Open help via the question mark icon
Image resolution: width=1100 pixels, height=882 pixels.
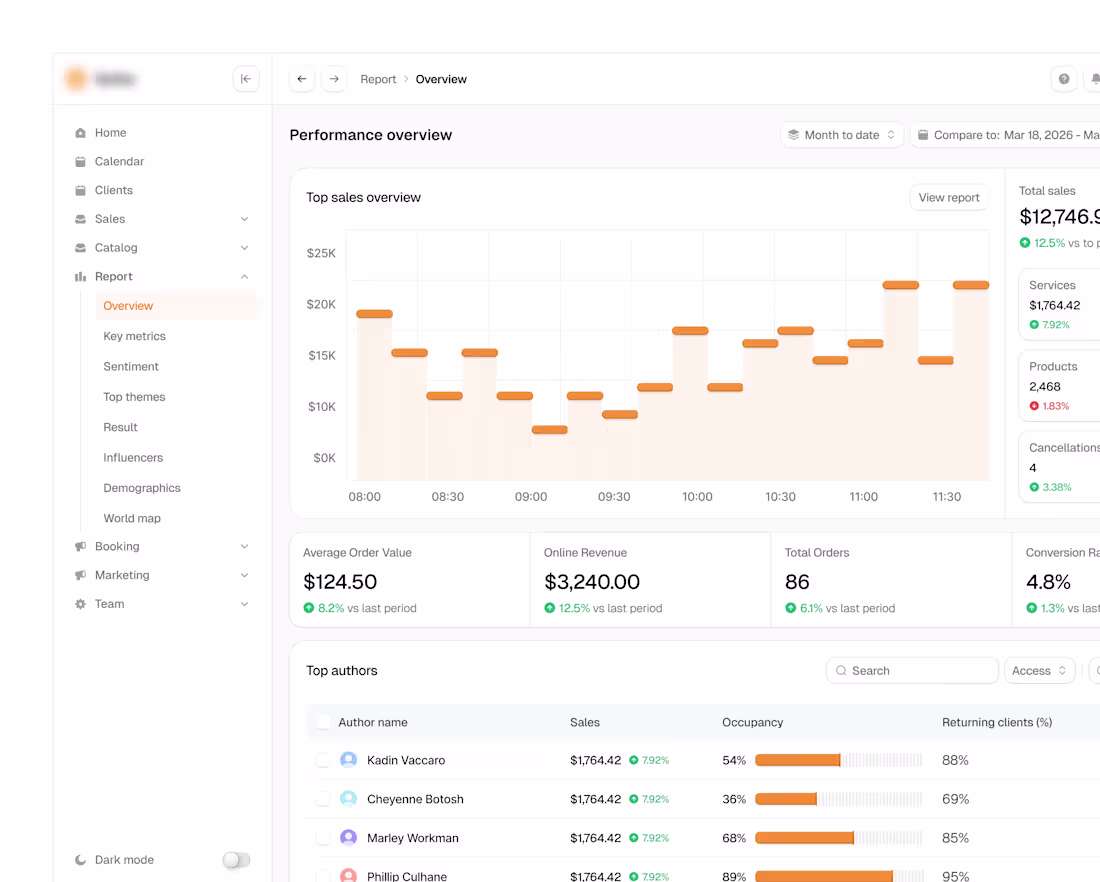pyautogui.click(x=1064, y=79)
